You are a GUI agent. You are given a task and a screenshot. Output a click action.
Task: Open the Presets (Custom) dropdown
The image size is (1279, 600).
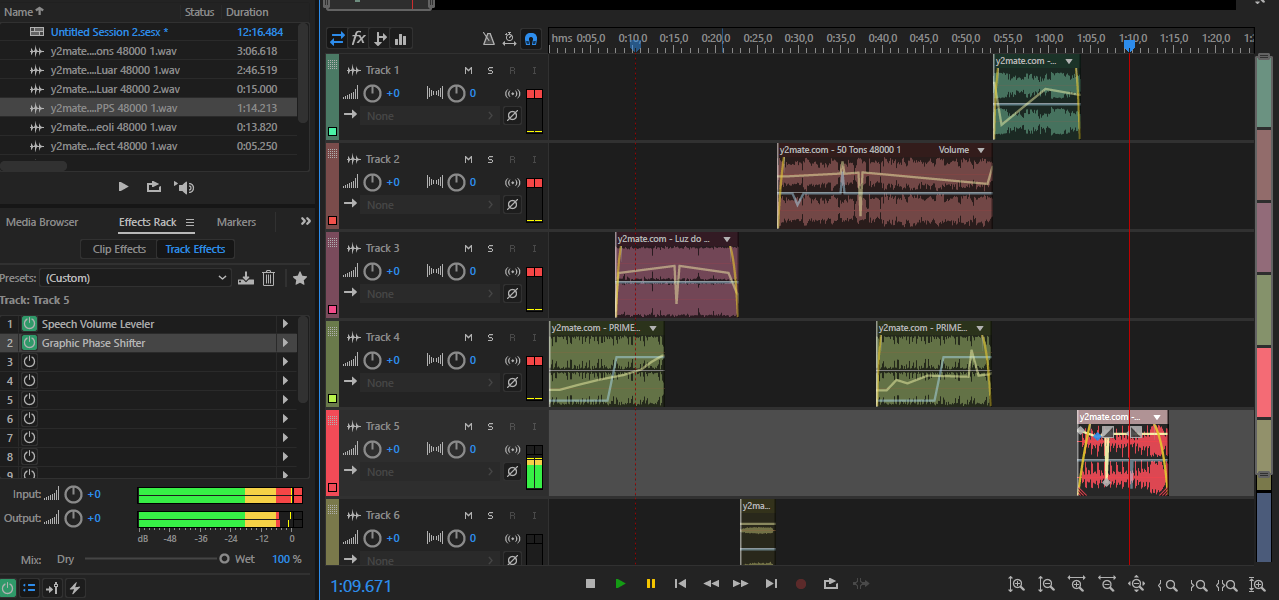click(x=137, y=278)
